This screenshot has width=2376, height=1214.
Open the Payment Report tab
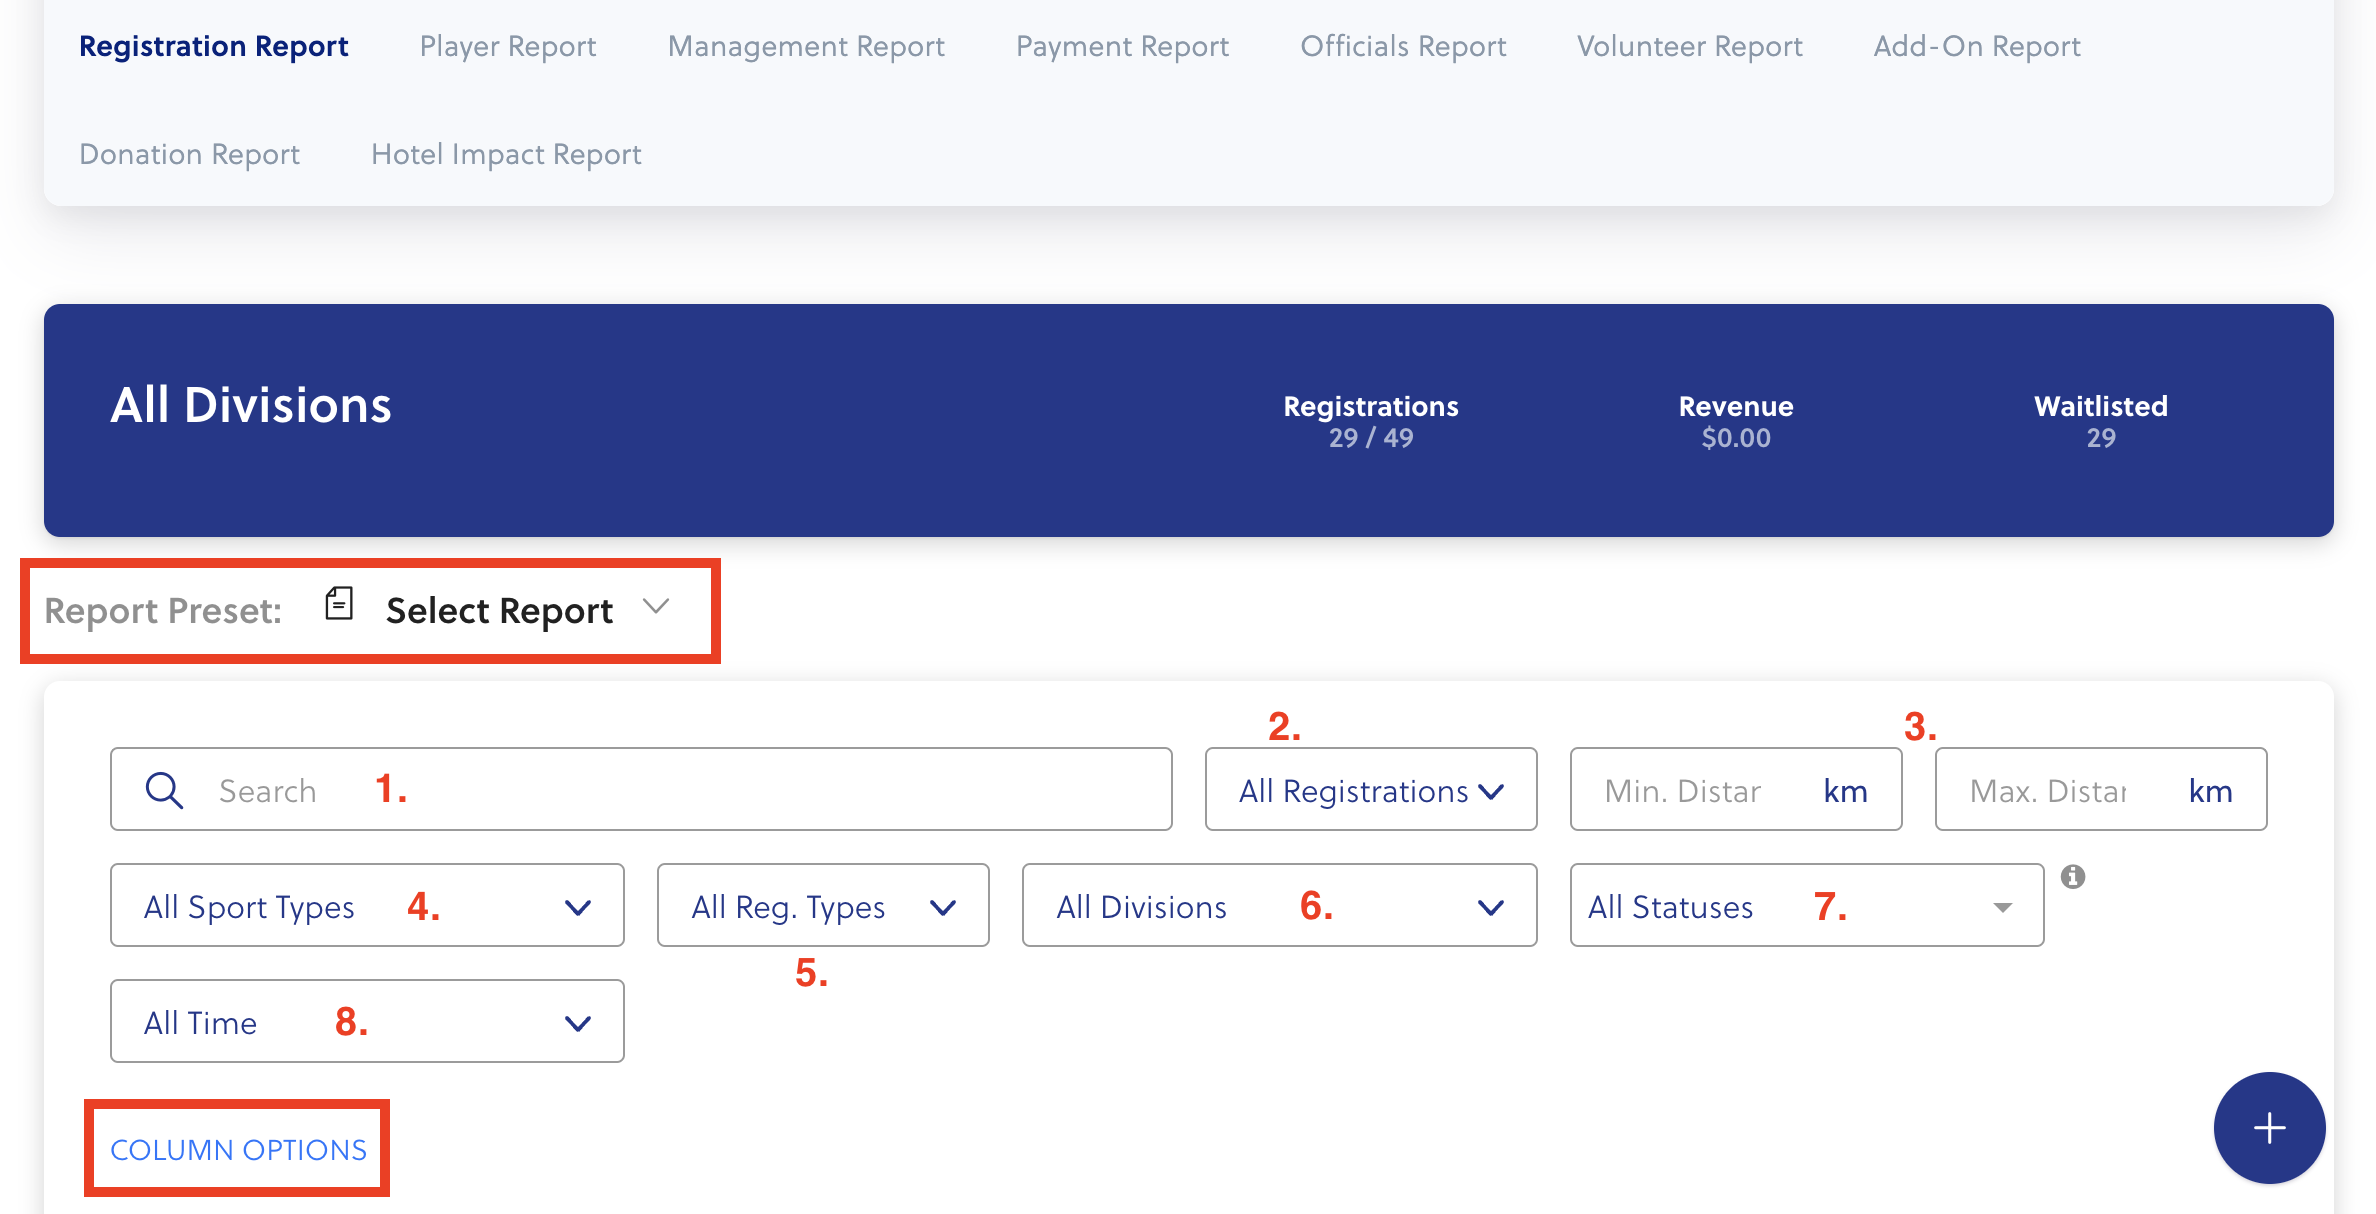(x=1122, y=46)
